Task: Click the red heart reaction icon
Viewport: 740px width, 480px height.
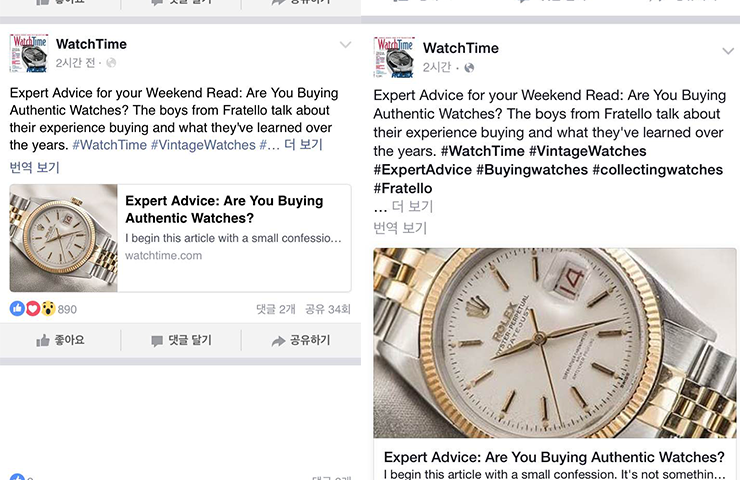Action: coord(33,309)
